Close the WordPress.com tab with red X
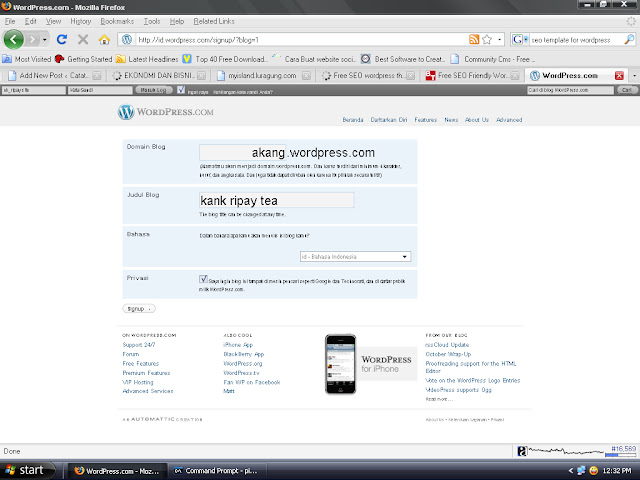The height and width of the screenshot is (480, 640). click(x=619, y=76)
